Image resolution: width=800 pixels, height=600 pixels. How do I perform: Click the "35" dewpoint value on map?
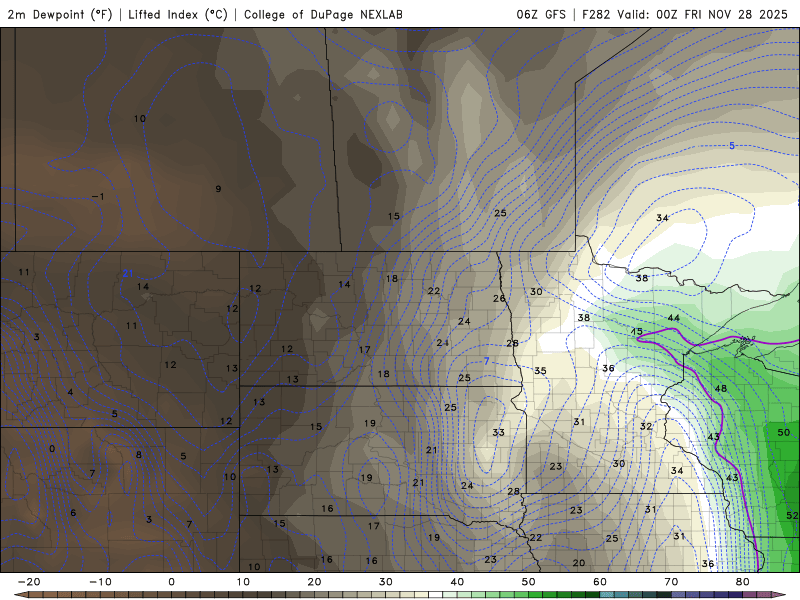[540, 370]
